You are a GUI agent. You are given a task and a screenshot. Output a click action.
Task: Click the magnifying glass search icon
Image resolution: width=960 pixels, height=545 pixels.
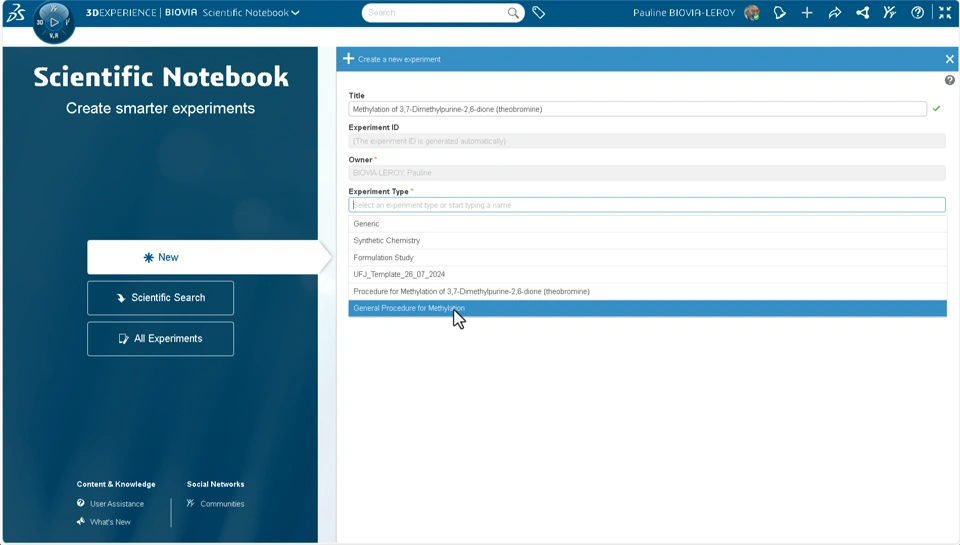[x=513, y=12]
